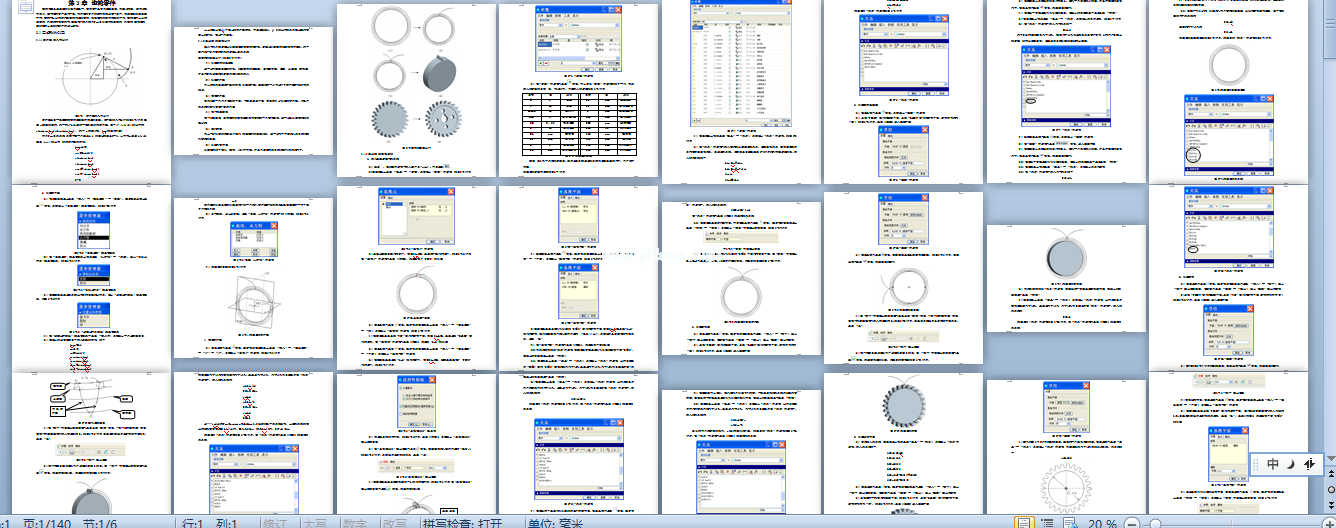Viewport: 1336px width, 528px height.
Task: Toggle 数字 num lock indicator in status bar
Action: [354, 523]
